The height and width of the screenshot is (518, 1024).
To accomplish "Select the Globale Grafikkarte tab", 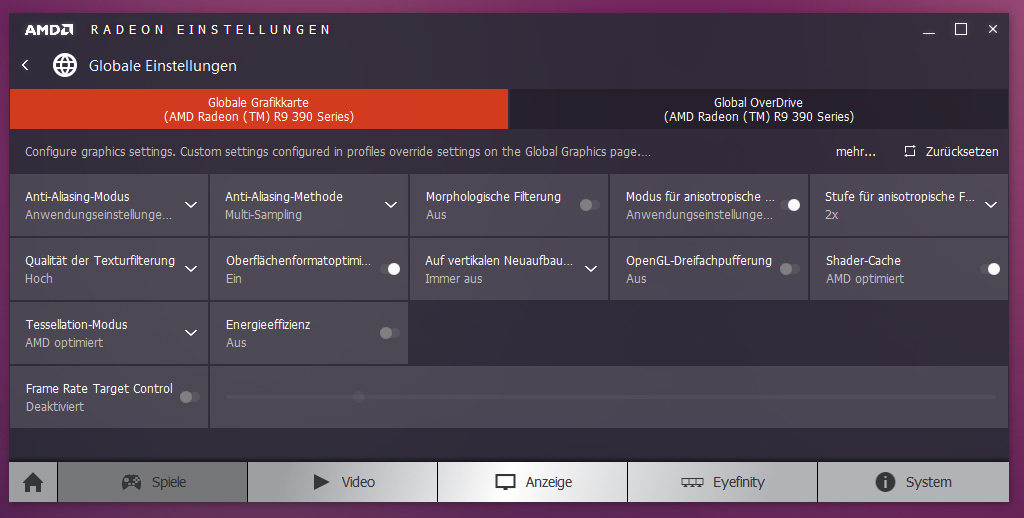I will pos(259,109).
